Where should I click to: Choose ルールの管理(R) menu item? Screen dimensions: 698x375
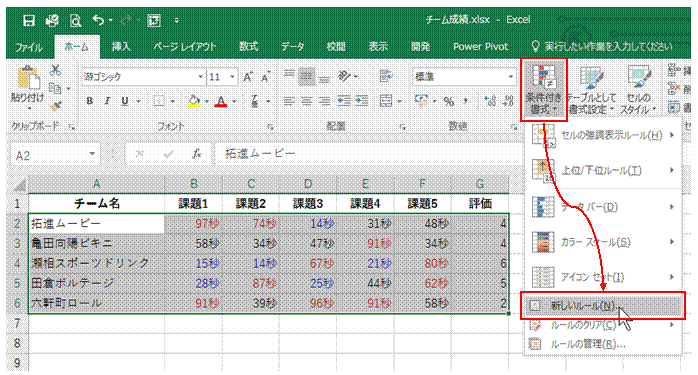(603, 344)
